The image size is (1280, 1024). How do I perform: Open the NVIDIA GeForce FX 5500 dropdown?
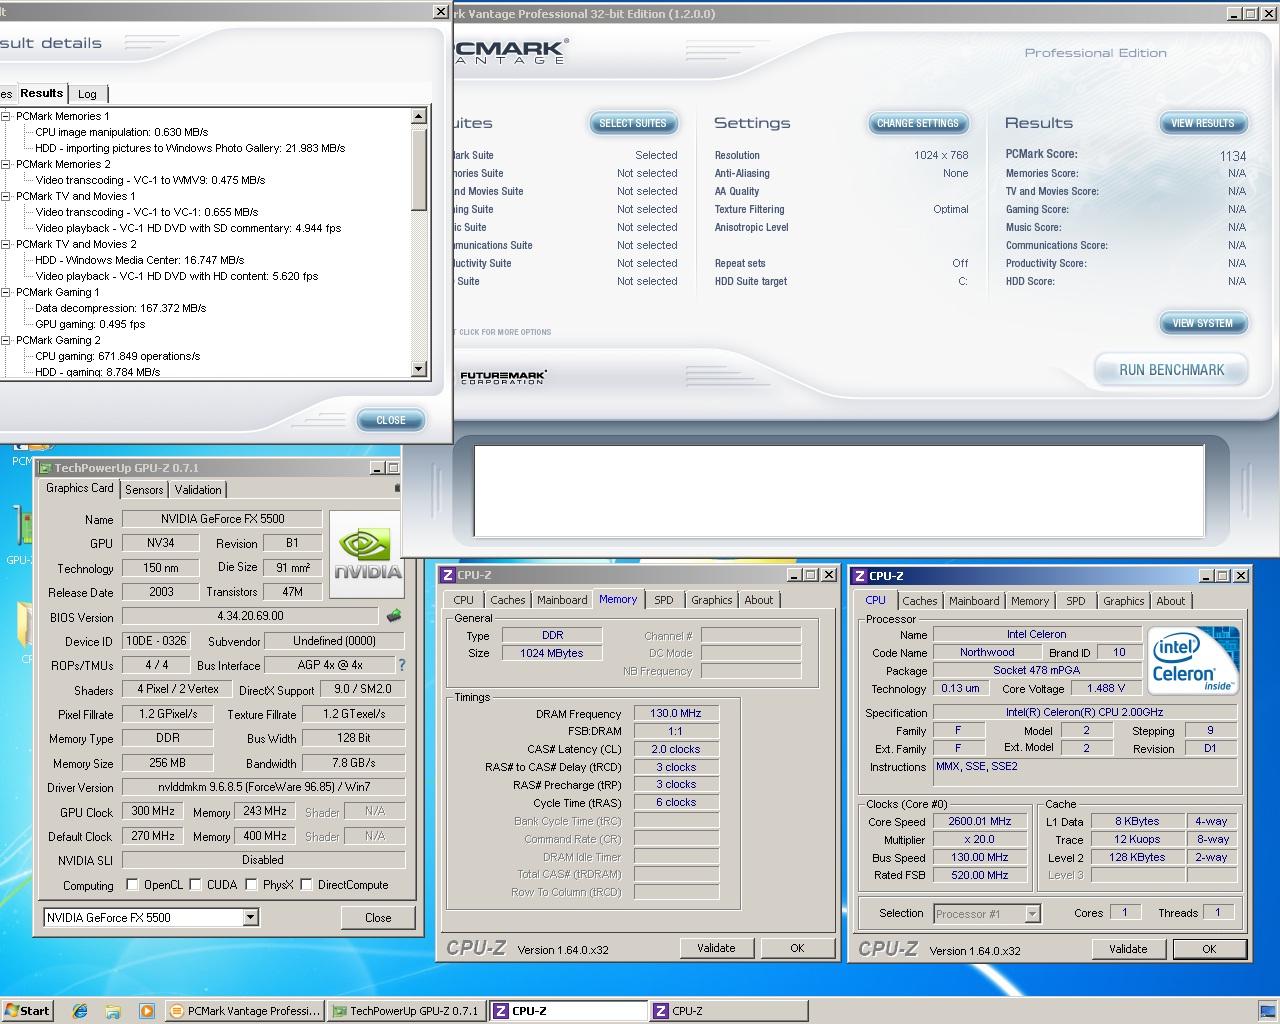tap(250, 917)
